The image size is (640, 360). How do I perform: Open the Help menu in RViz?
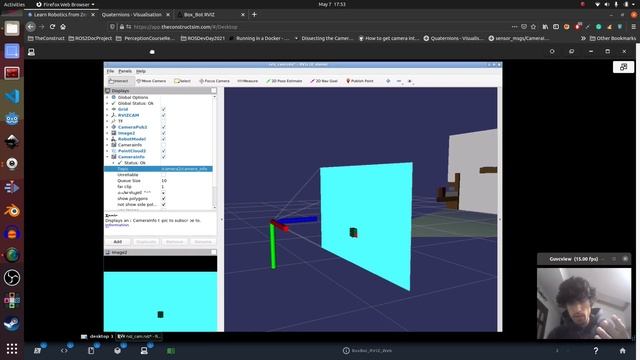141,71
